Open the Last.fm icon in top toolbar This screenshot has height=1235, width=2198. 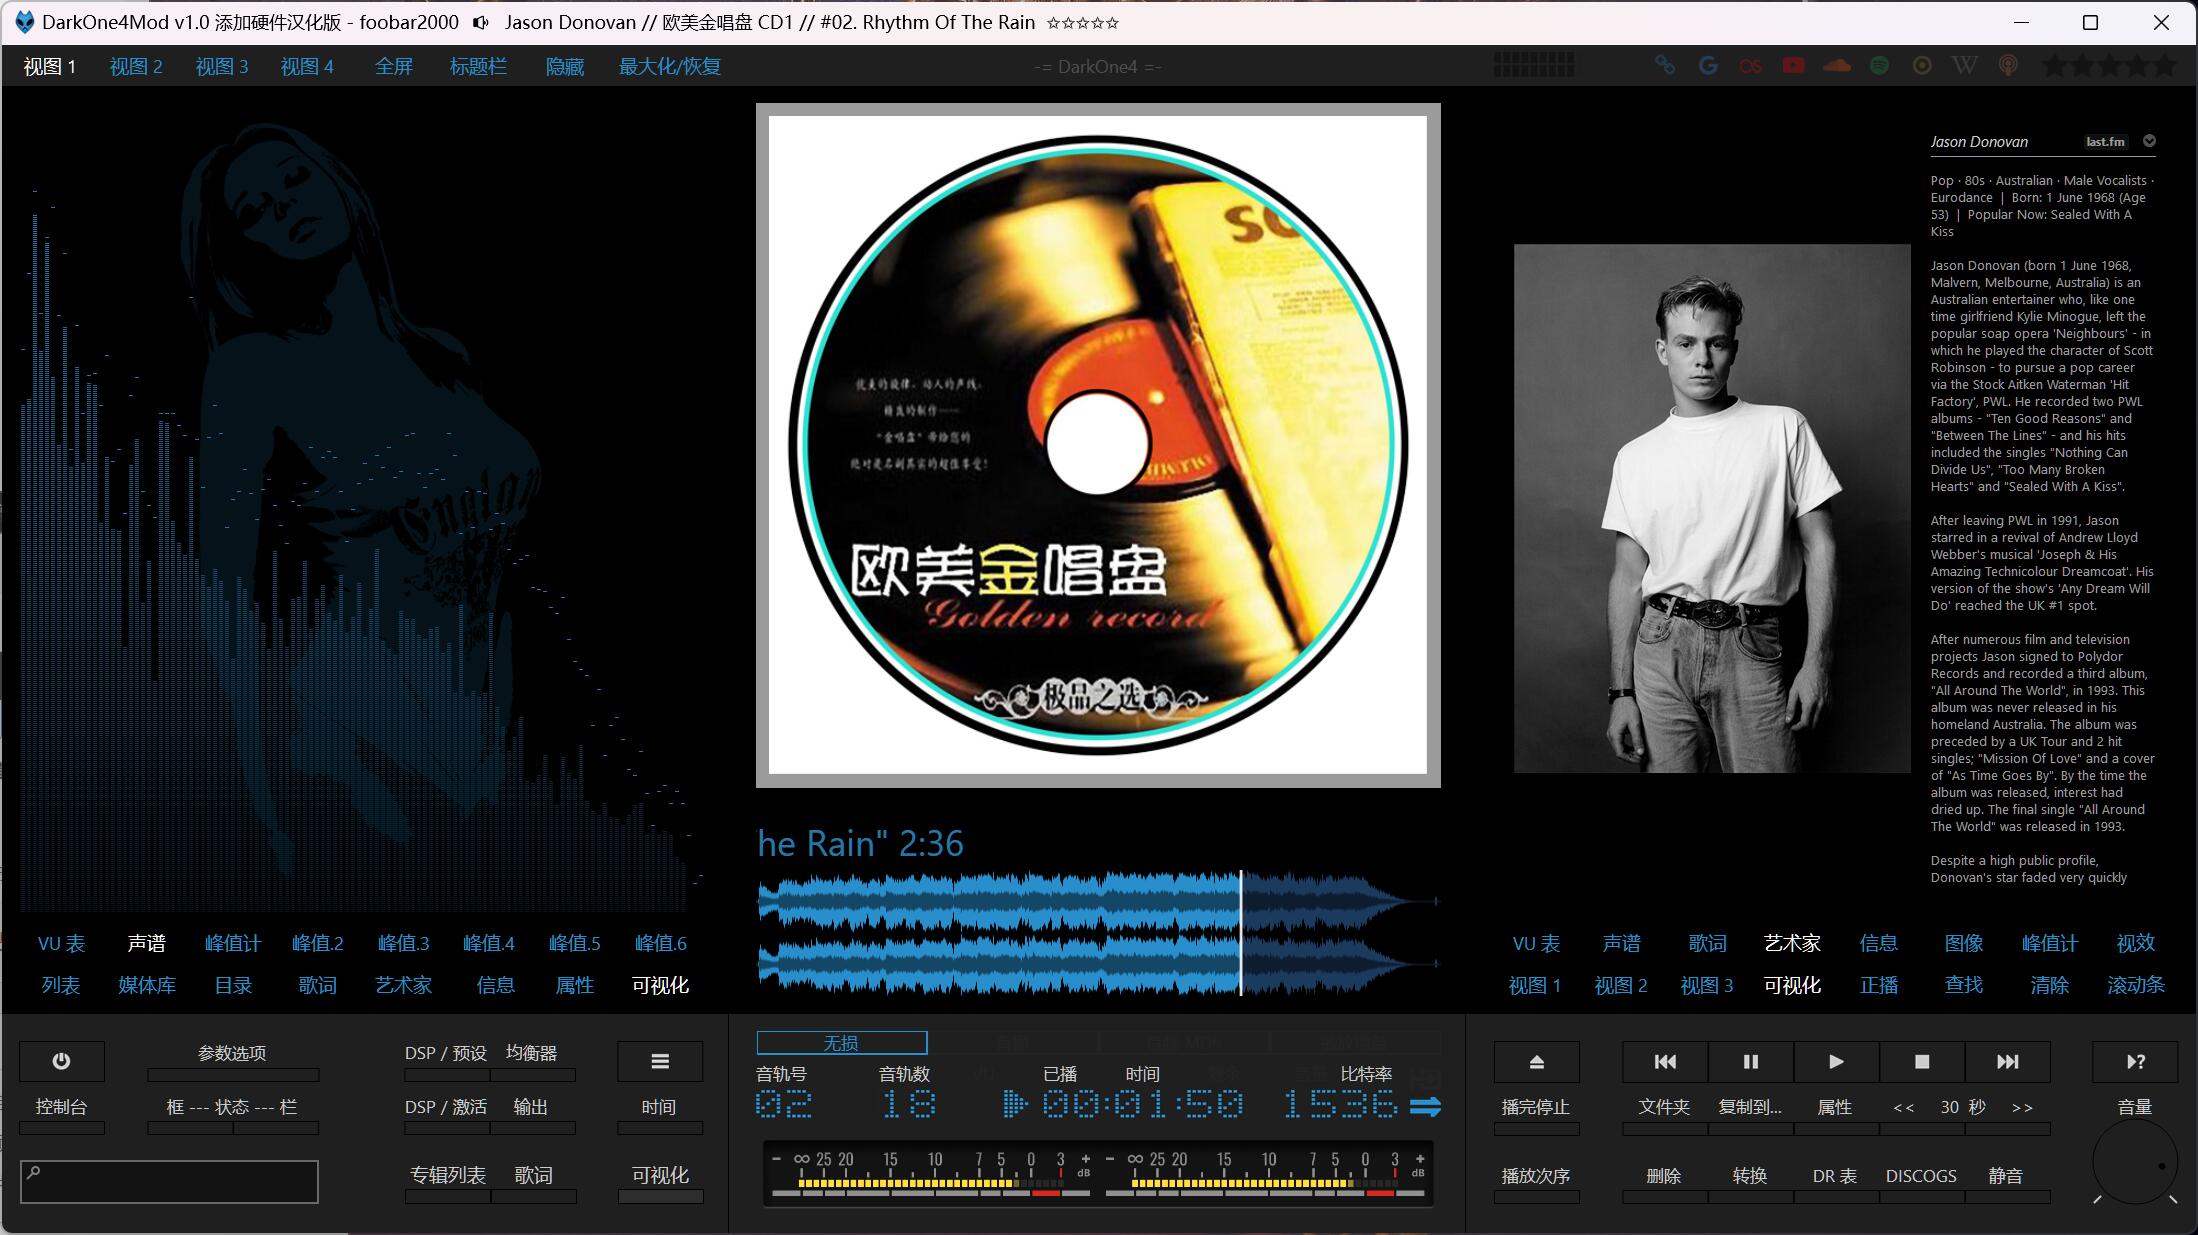point(1750,66)
